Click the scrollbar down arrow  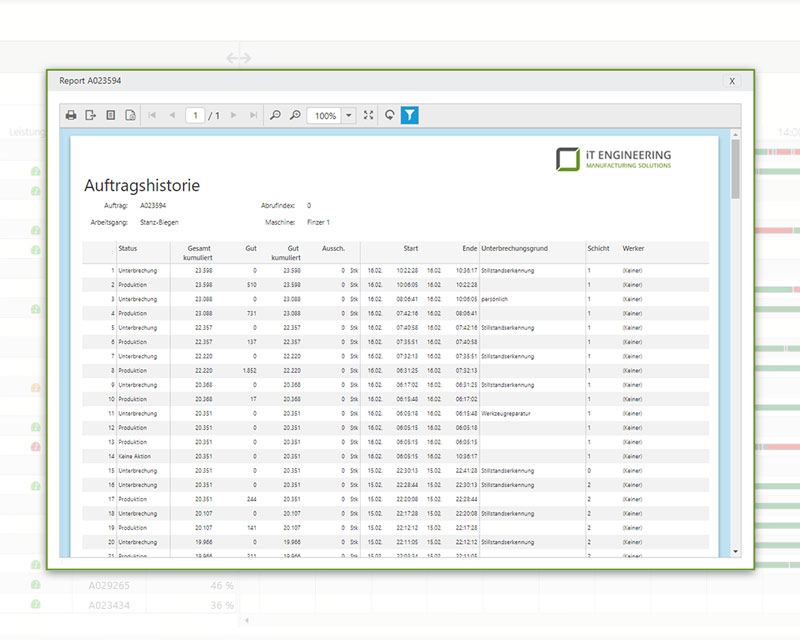point(736,551)
